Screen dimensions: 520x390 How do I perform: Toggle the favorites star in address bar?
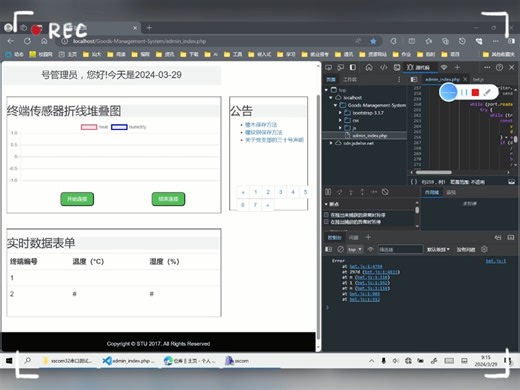click(373, 41)
